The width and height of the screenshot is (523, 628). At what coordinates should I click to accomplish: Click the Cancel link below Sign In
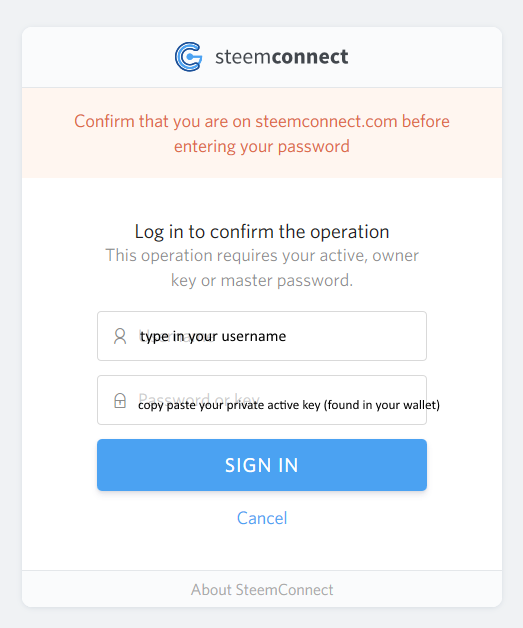262,518
